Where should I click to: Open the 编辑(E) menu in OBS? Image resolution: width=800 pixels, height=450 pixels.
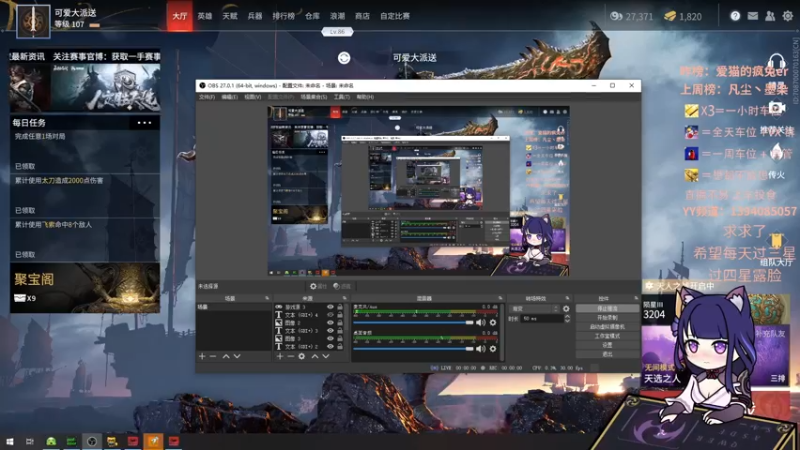(x=230, y=97)
